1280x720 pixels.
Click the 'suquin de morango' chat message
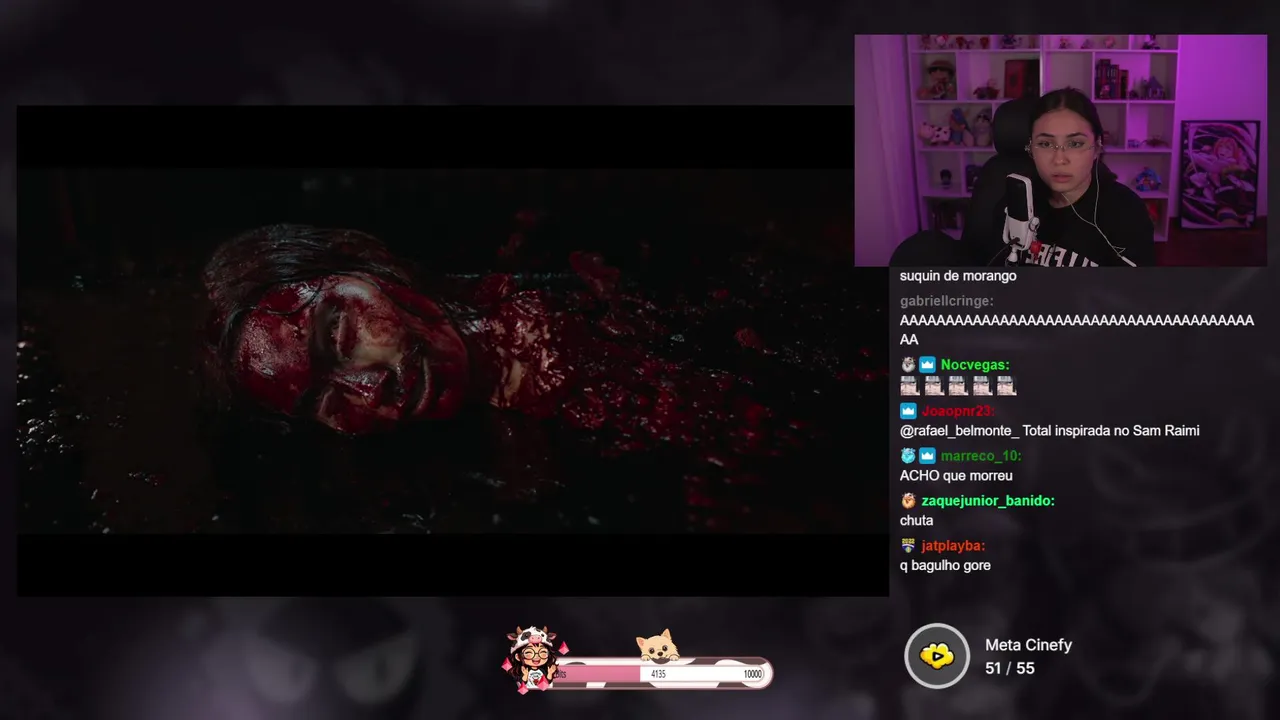tap(958, 276)
